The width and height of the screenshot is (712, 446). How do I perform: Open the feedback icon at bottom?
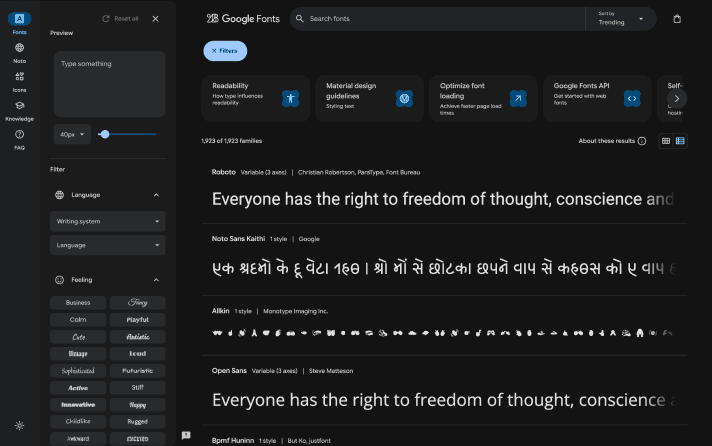[186, 435]
